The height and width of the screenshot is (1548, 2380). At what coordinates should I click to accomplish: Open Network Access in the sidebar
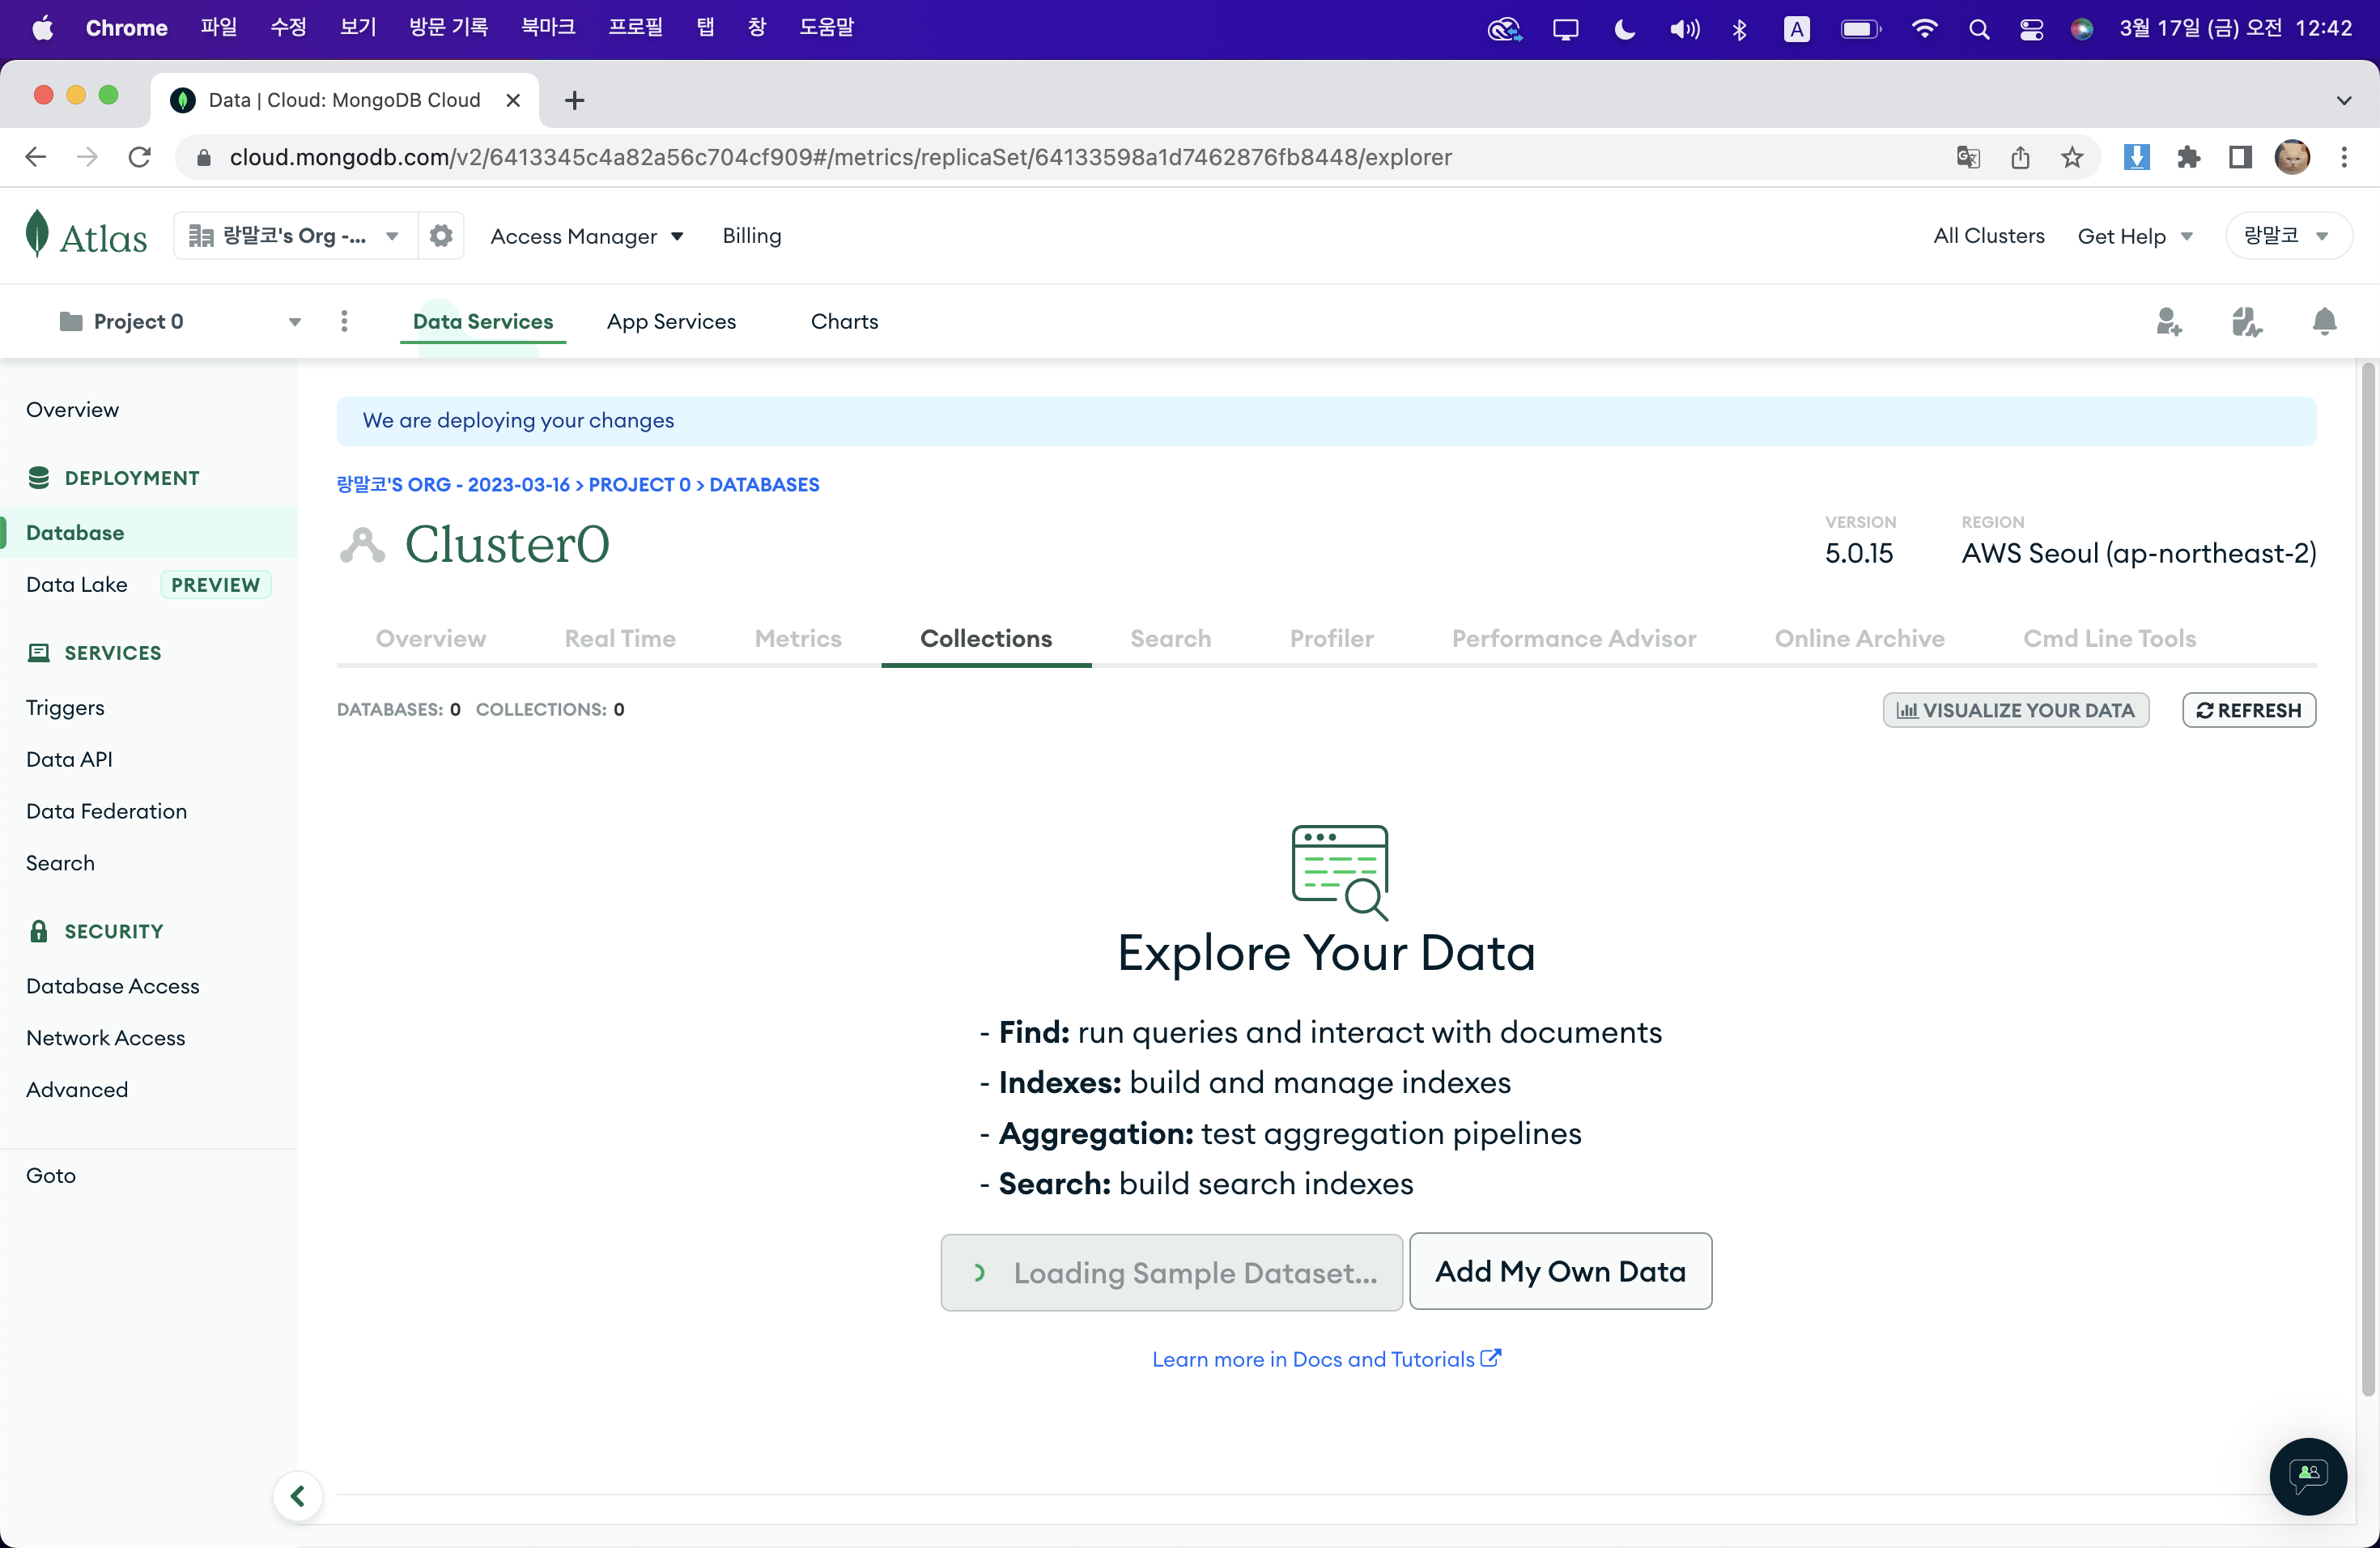pyautogui.click(x=106, y=1038)
